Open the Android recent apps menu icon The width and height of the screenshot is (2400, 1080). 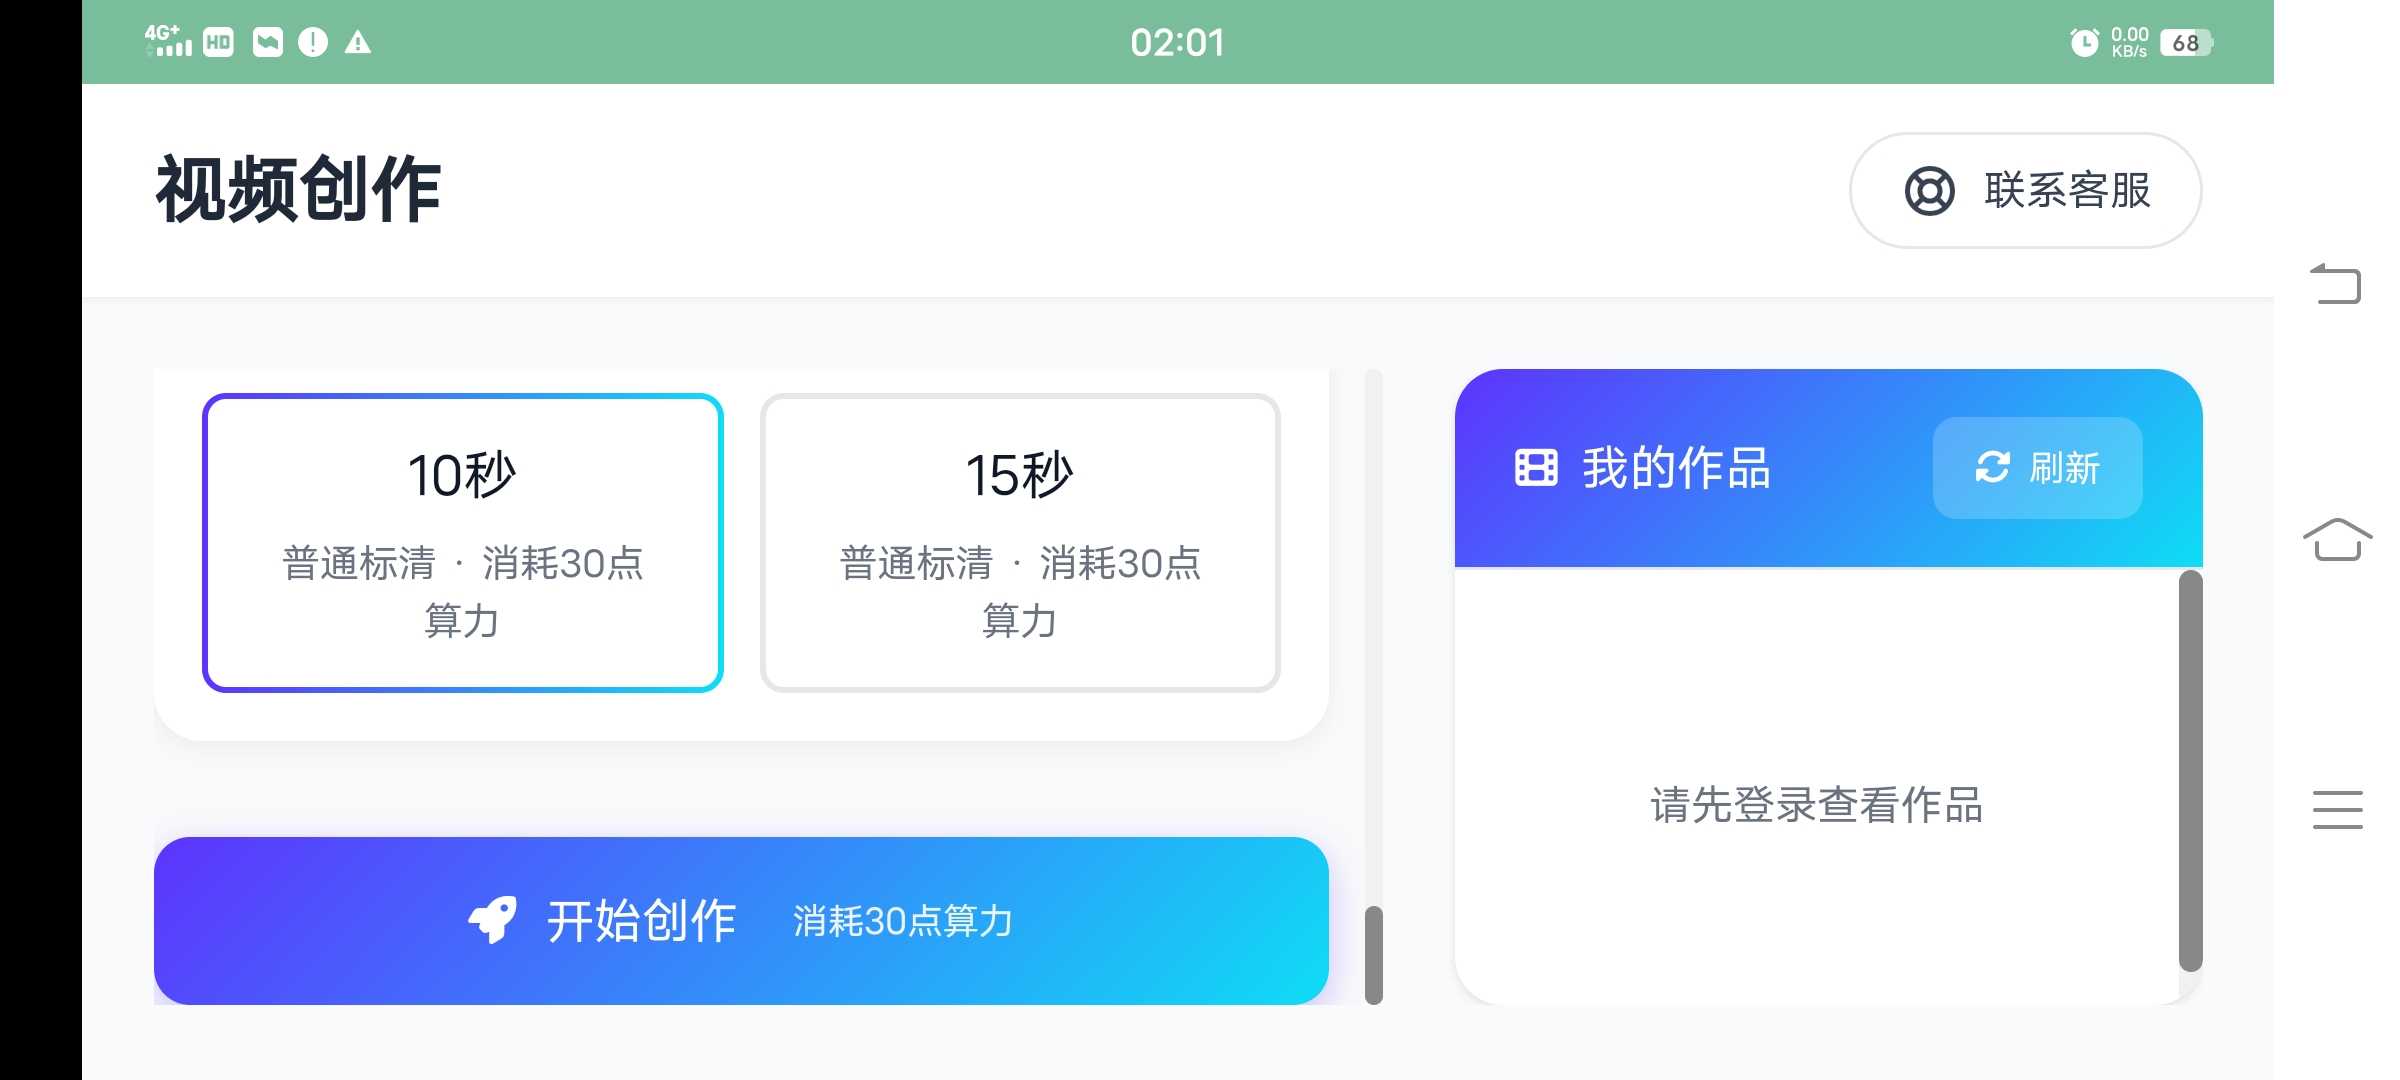(x=2337, y=809)
